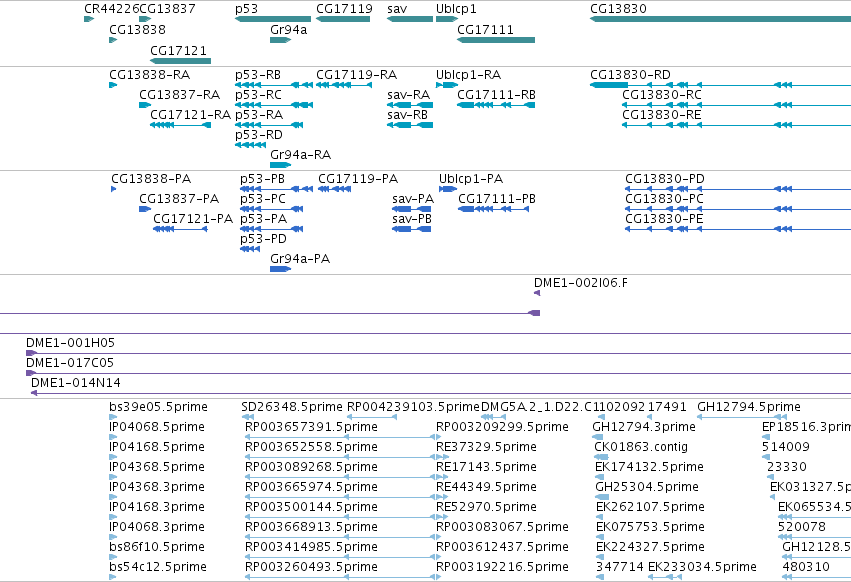Click EST RE37329.5prime

tap(486, 447)
